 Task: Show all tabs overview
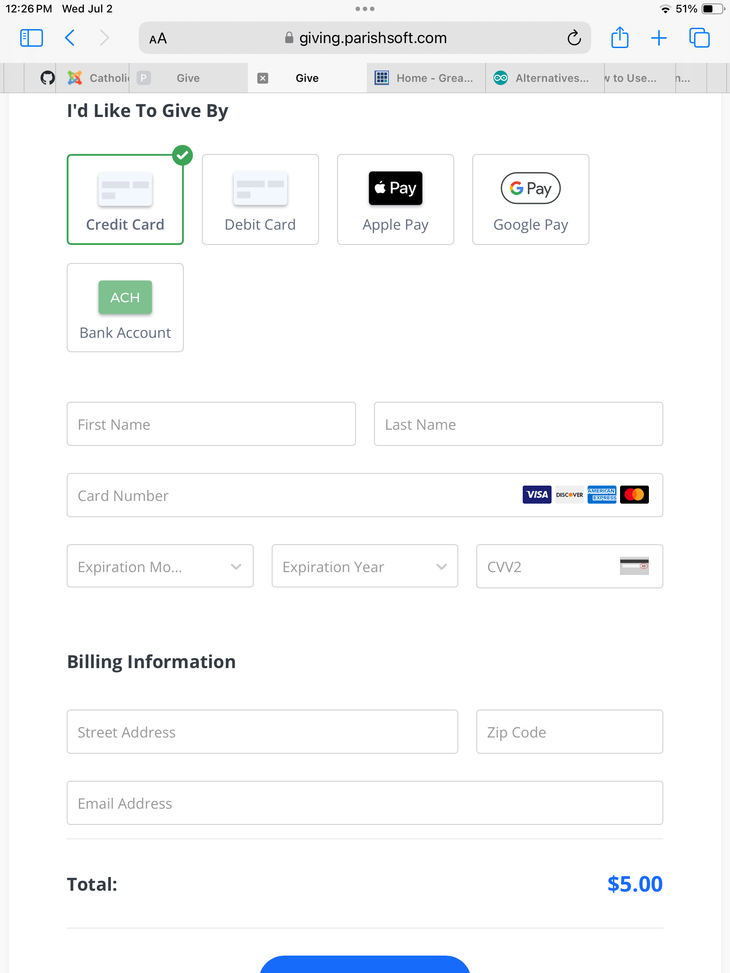point(700,38)
